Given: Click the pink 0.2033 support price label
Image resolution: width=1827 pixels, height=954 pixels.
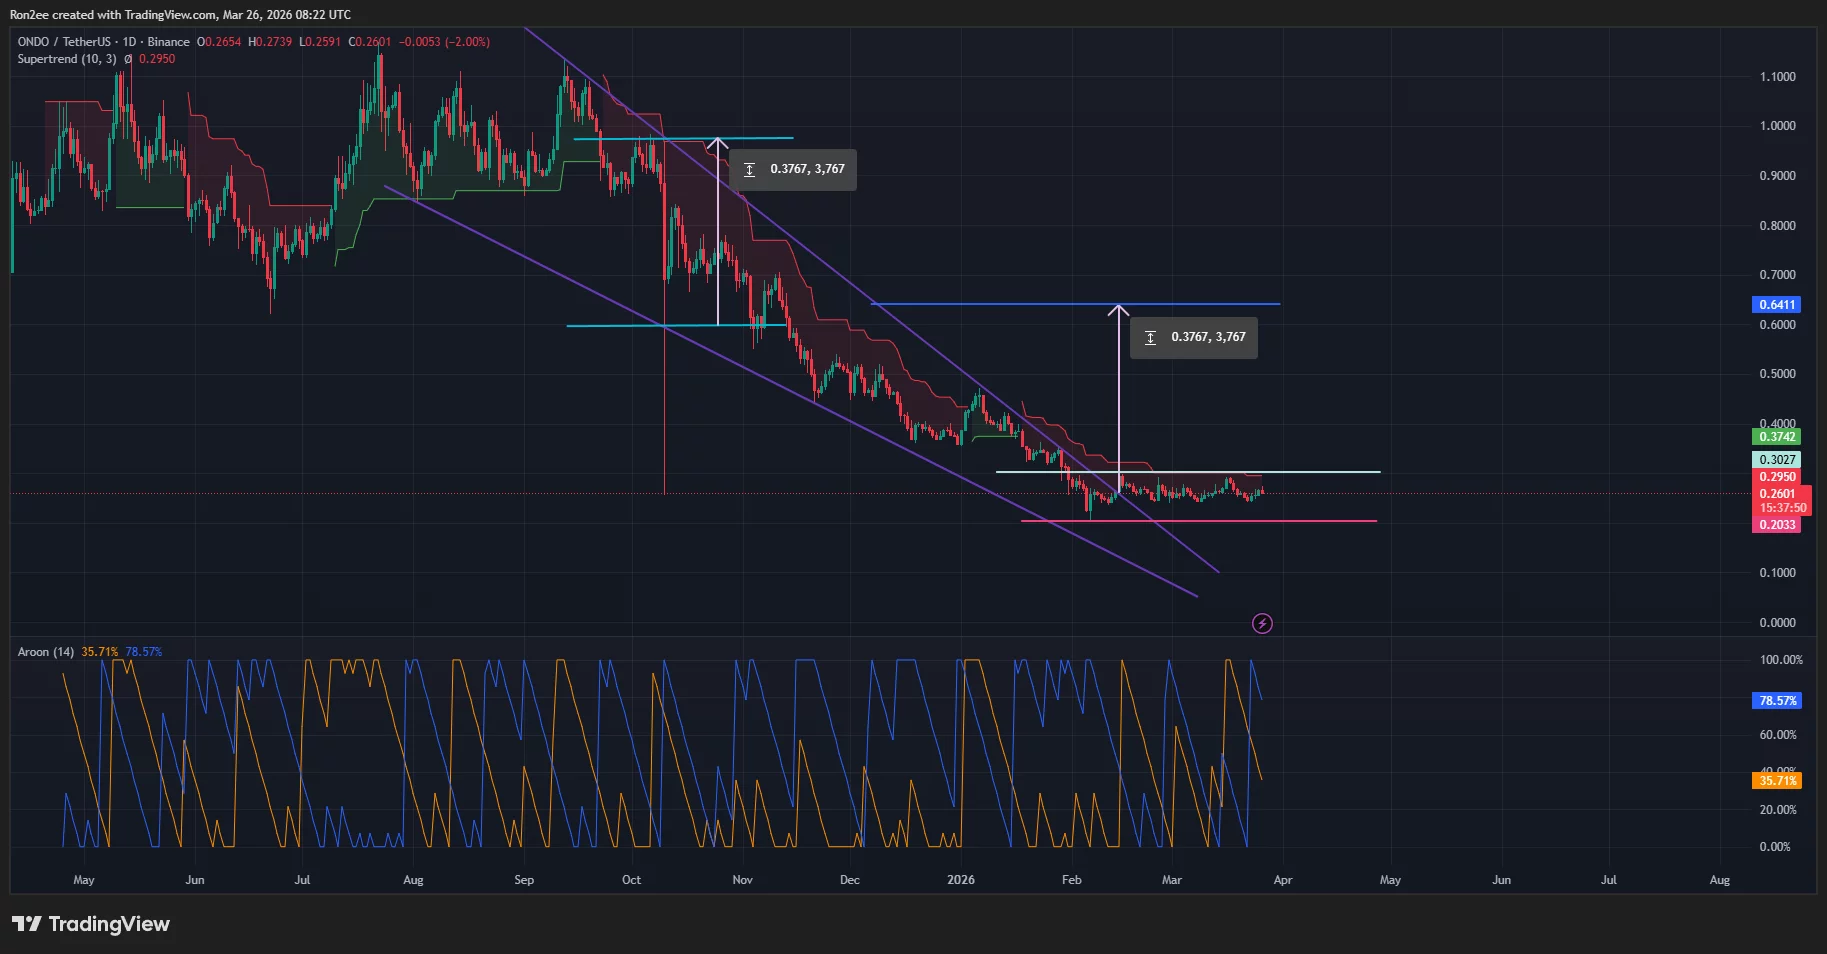Looking at the screenshot, I should tap(1777, 524).
